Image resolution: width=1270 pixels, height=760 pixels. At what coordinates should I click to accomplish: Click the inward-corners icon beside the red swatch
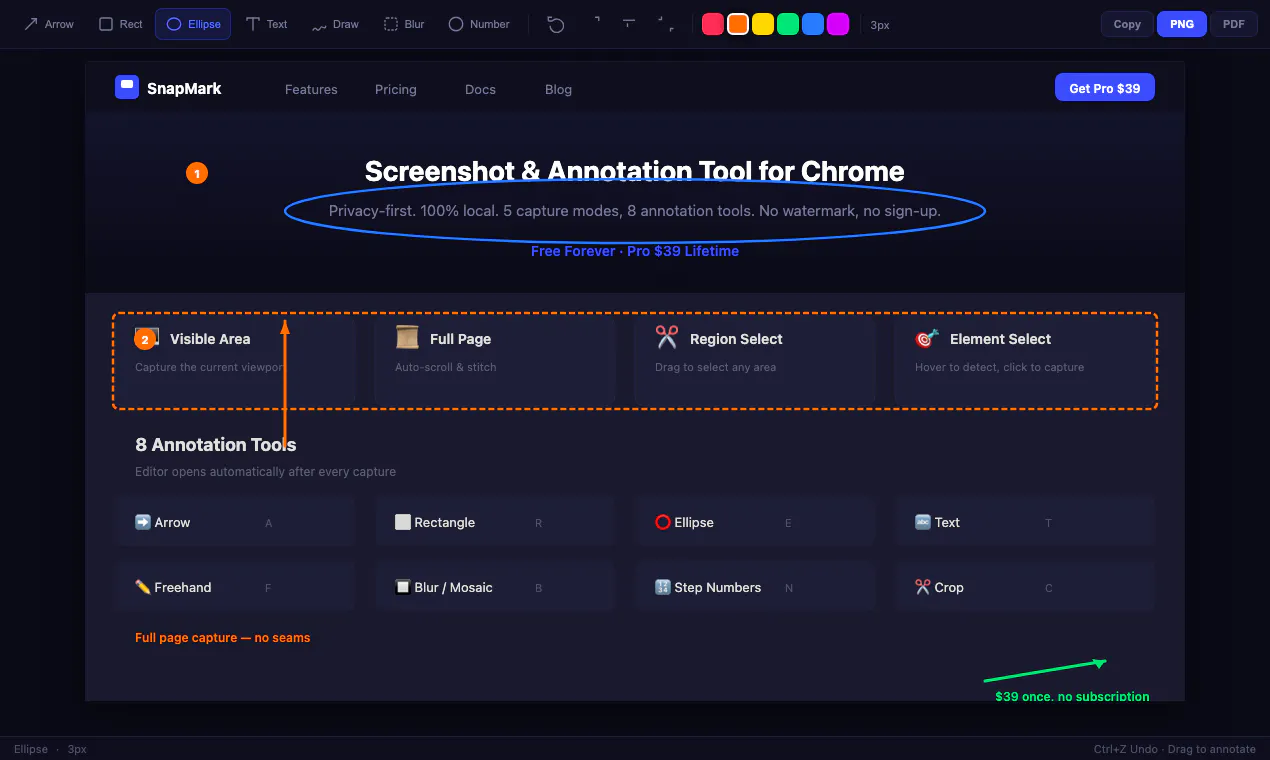pos(665,24)
